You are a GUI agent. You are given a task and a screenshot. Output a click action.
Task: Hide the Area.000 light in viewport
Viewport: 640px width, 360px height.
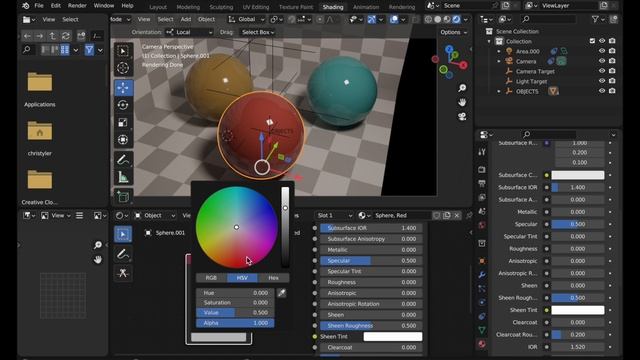click(602, 51)
